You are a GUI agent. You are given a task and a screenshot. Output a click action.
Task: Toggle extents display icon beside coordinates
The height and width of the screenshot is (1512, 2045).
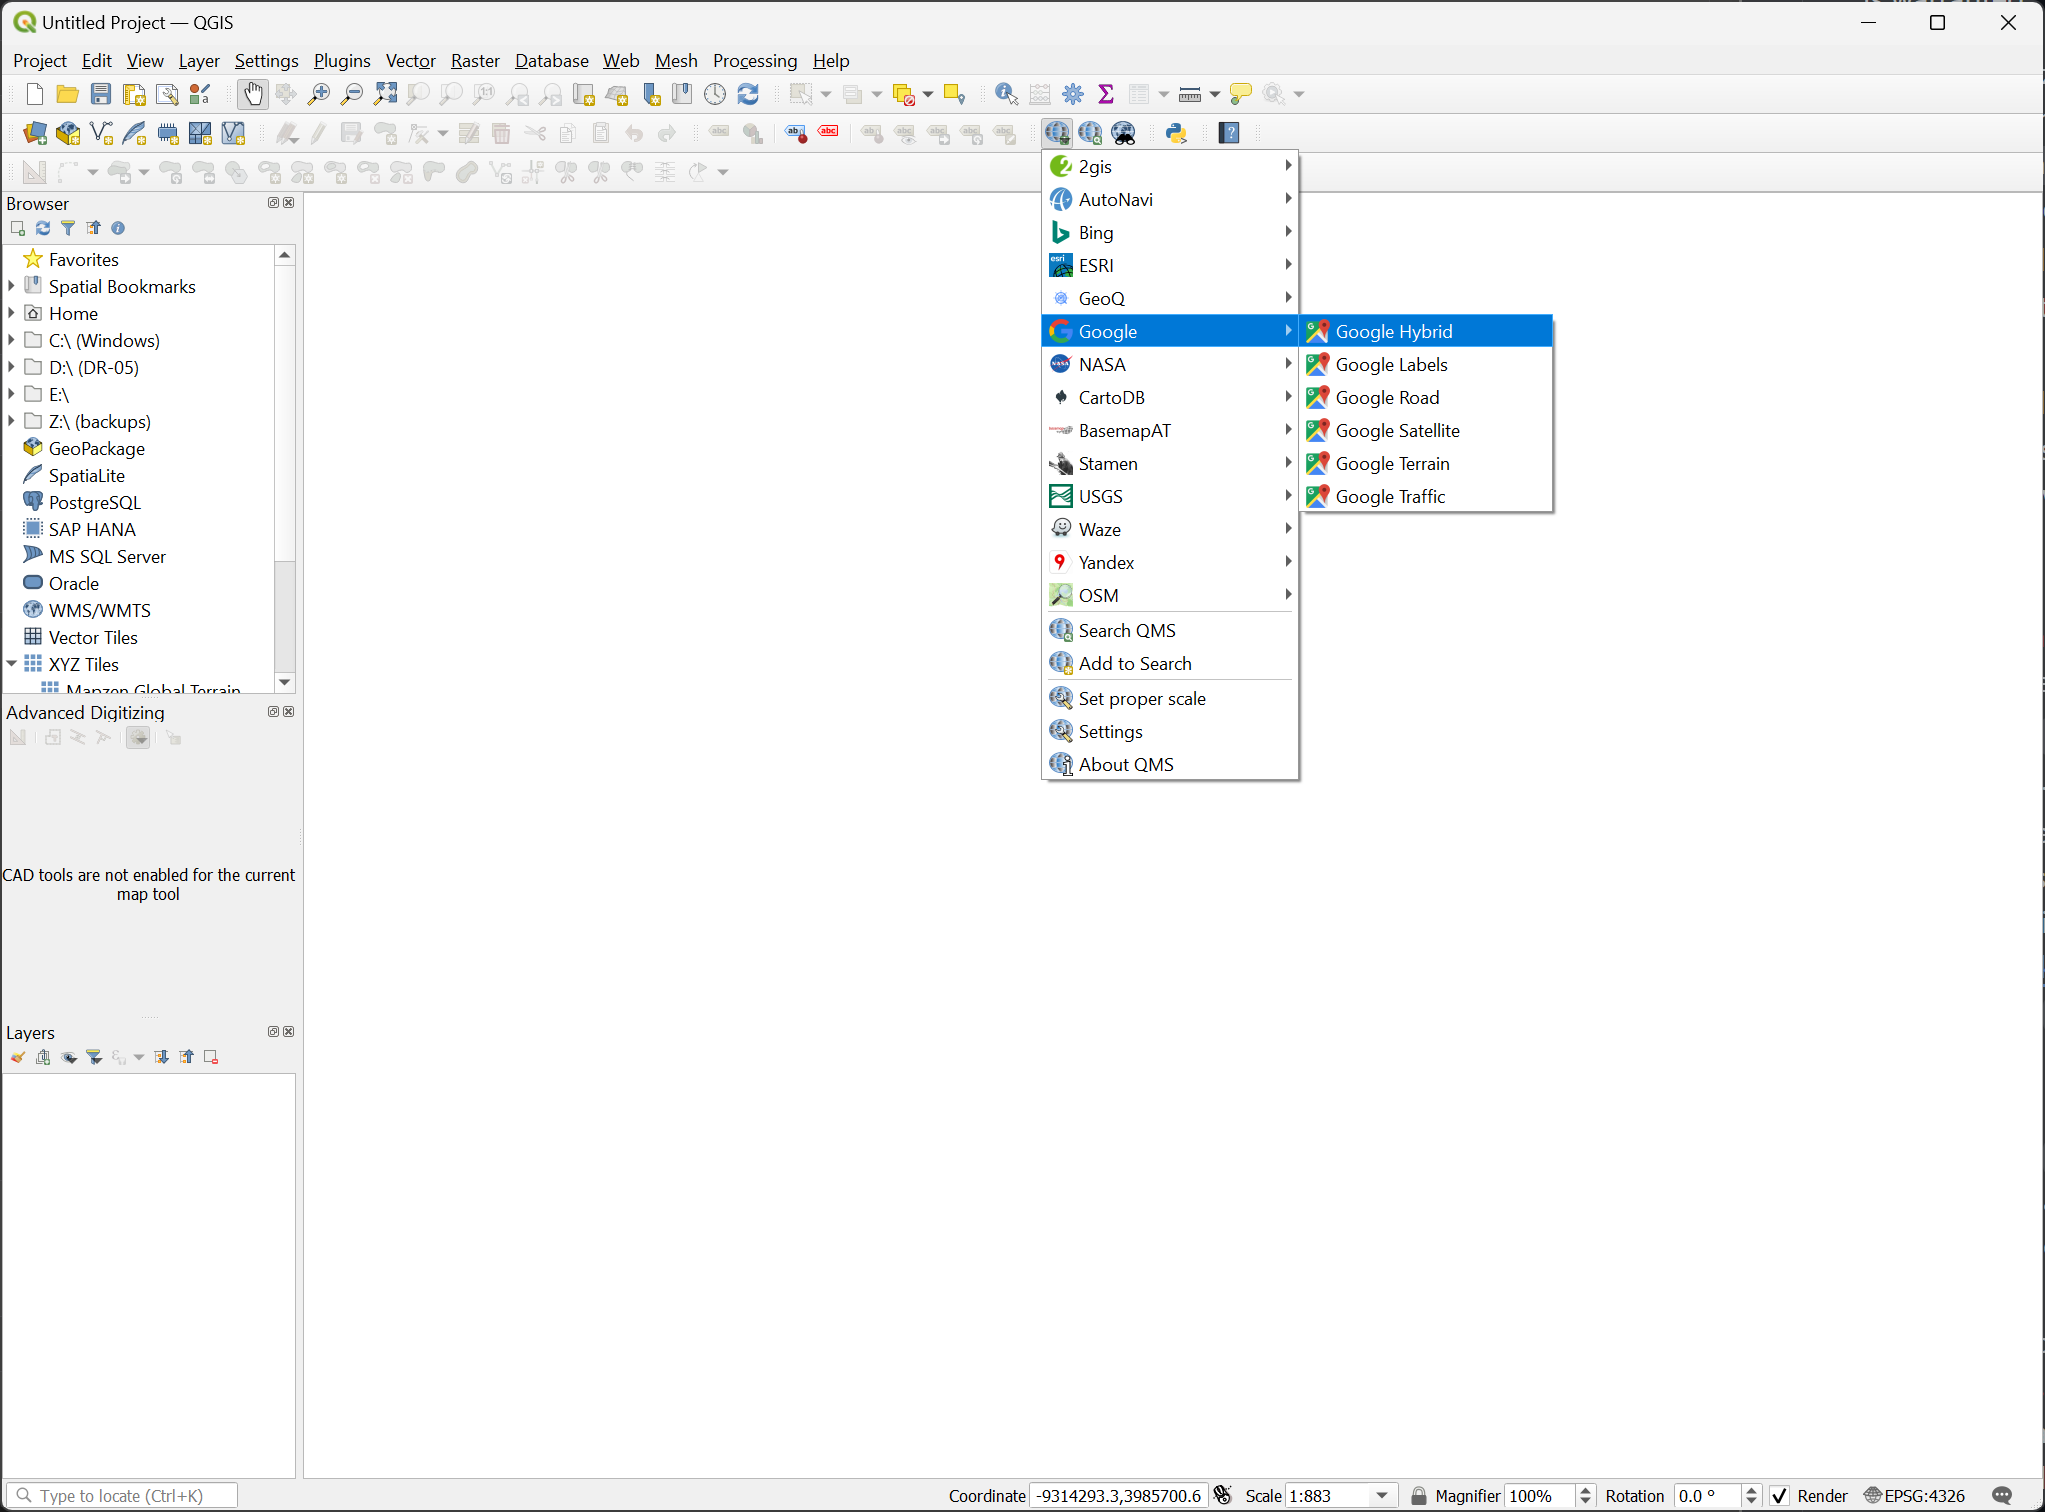point(1223,1495)
